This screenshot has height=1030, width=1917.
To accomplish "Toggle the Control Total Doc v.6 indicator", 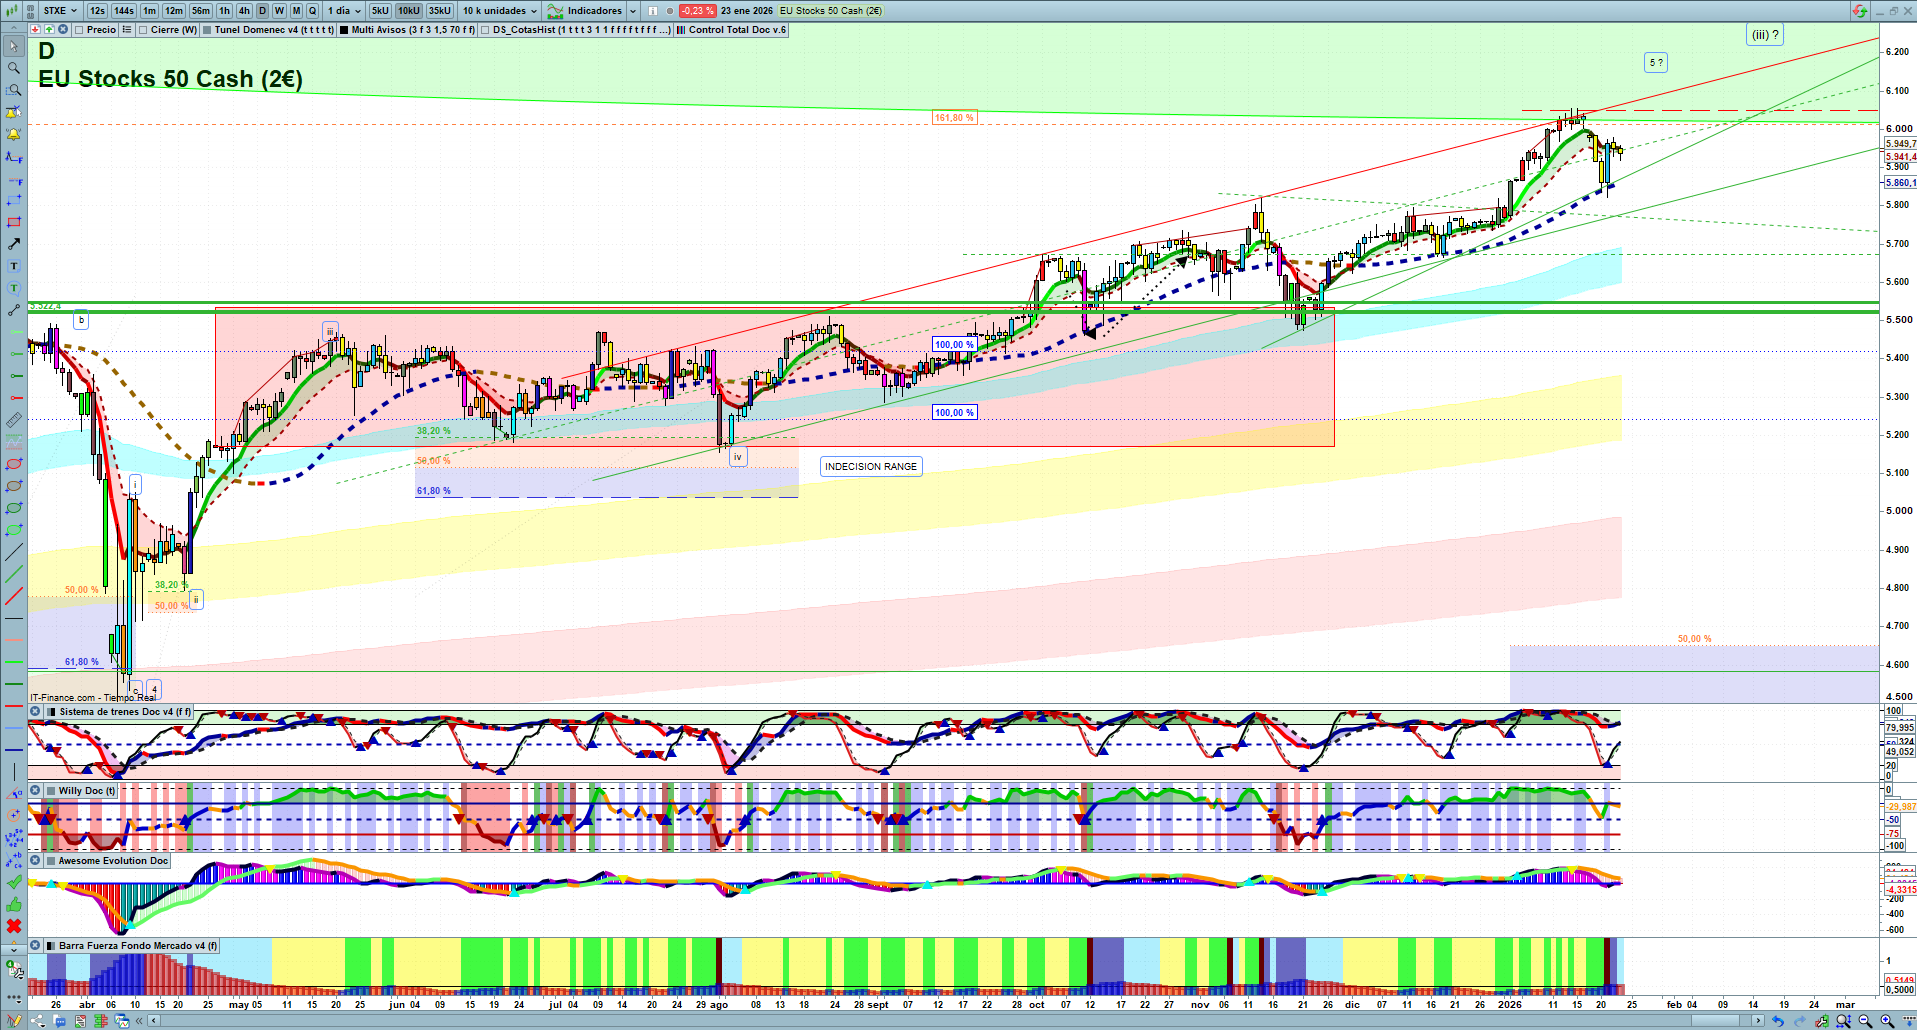I will 681,30.
